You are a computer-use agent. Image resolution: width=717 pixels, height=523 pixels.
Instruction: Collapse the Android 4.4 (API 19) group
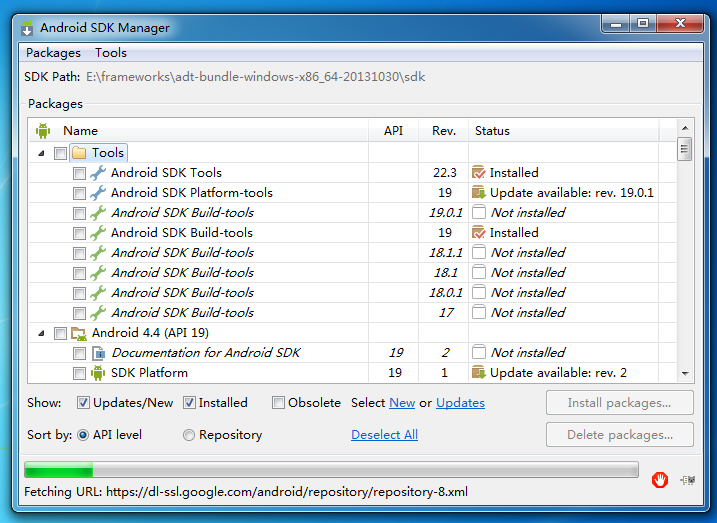[x=42, y=333]
